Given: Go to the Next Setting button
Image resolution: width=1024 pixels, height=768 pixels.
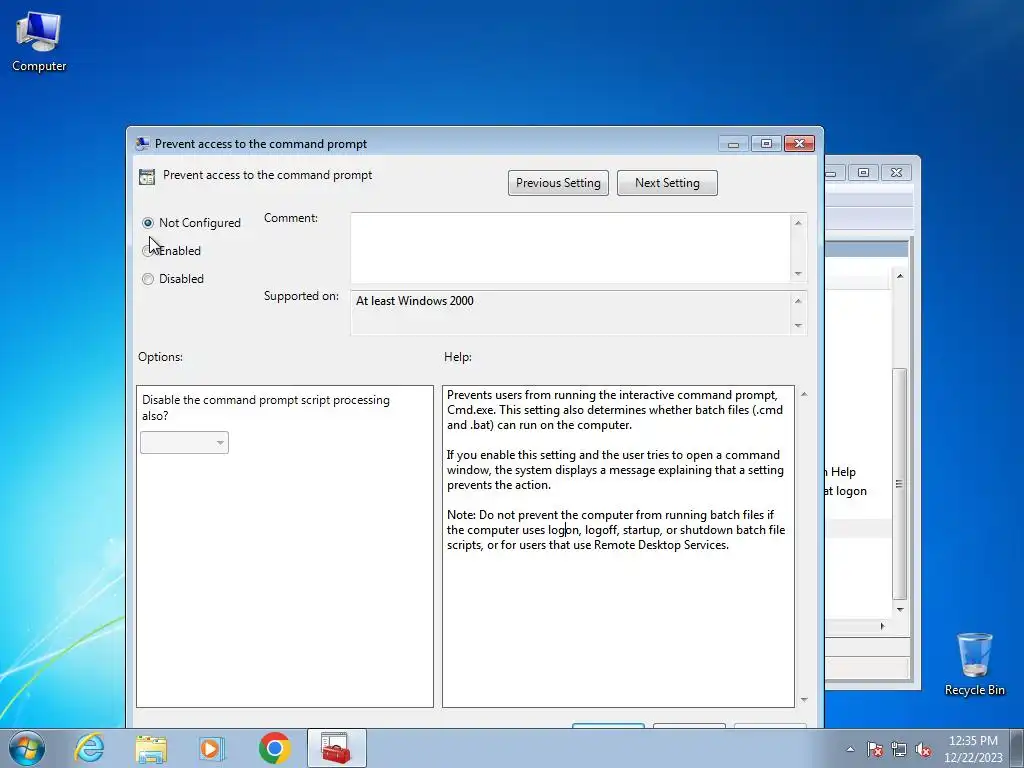Looking at the screenshot, I should [667, 183].
